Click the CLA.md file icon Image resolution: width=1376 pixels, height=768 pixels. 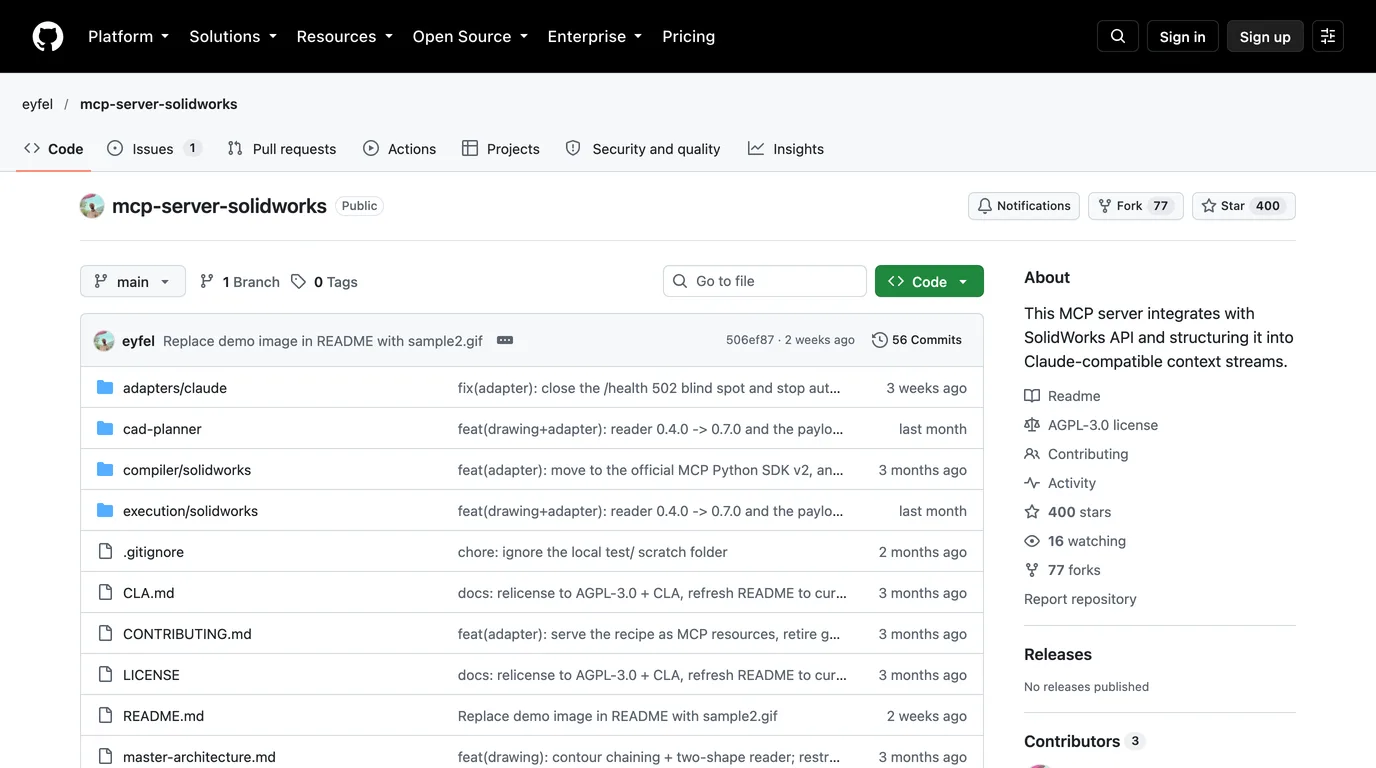pos(105,593)
